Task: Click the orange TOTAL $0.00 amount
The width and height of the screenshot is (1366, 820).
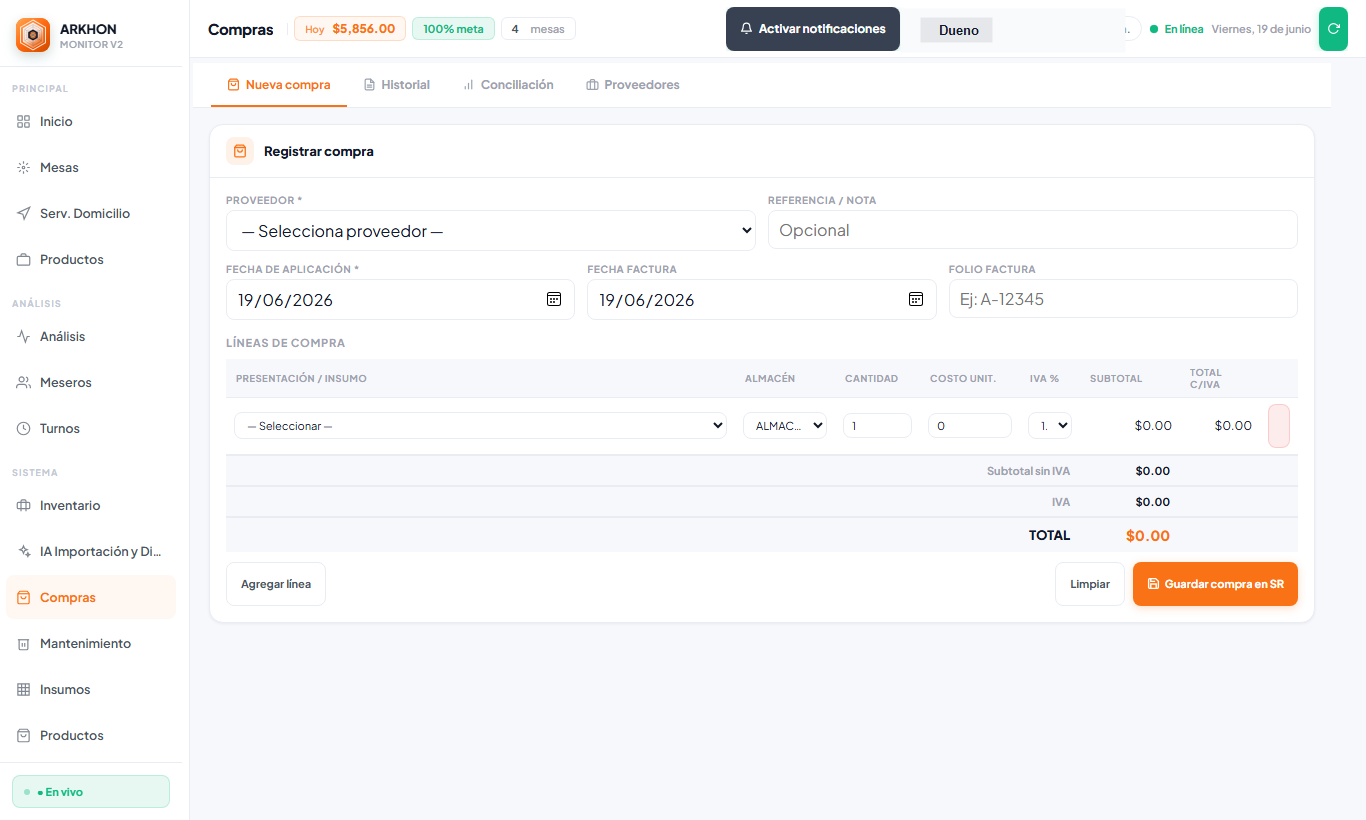Action: [x=1148, y=536]
